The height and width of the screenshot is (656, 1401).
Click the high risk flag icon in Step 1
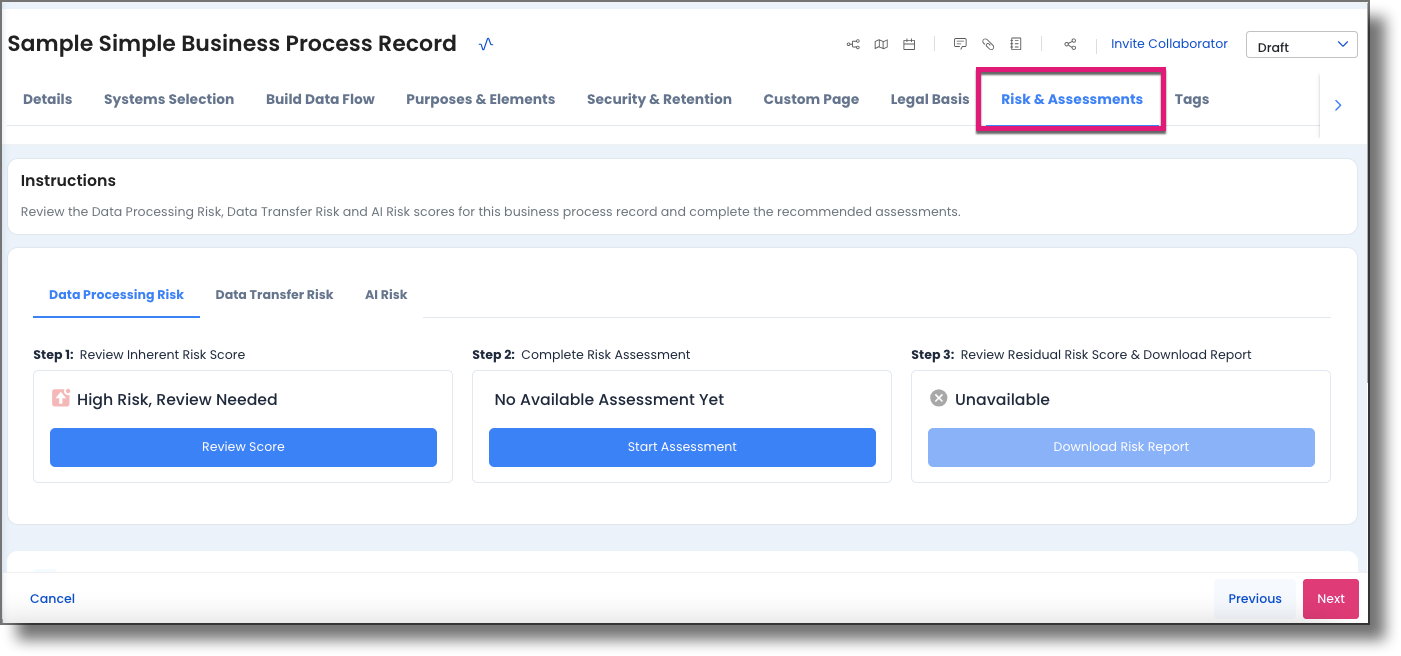click(x=61, y=397)
